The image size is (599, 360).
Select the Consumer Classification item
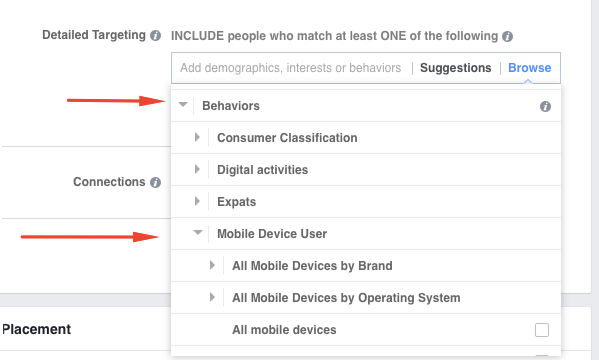tap(287, 138)
